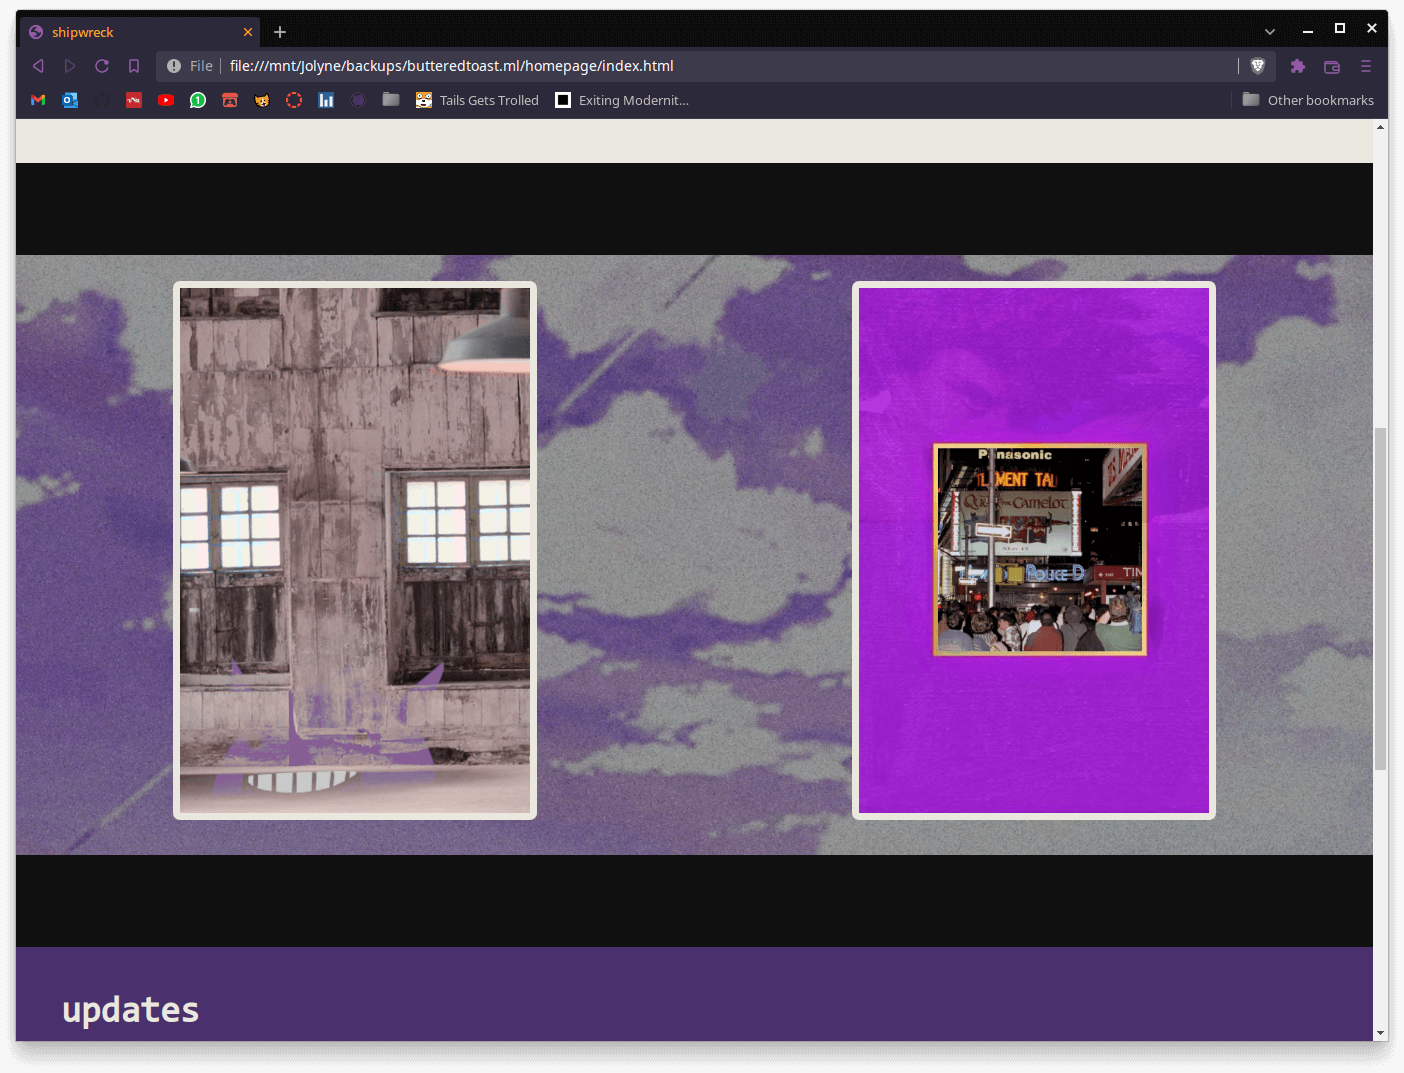Expand the unnamed gray bookmark folder
The height and width of the screenshot is (1073, 1404).
tap(391, 100)
